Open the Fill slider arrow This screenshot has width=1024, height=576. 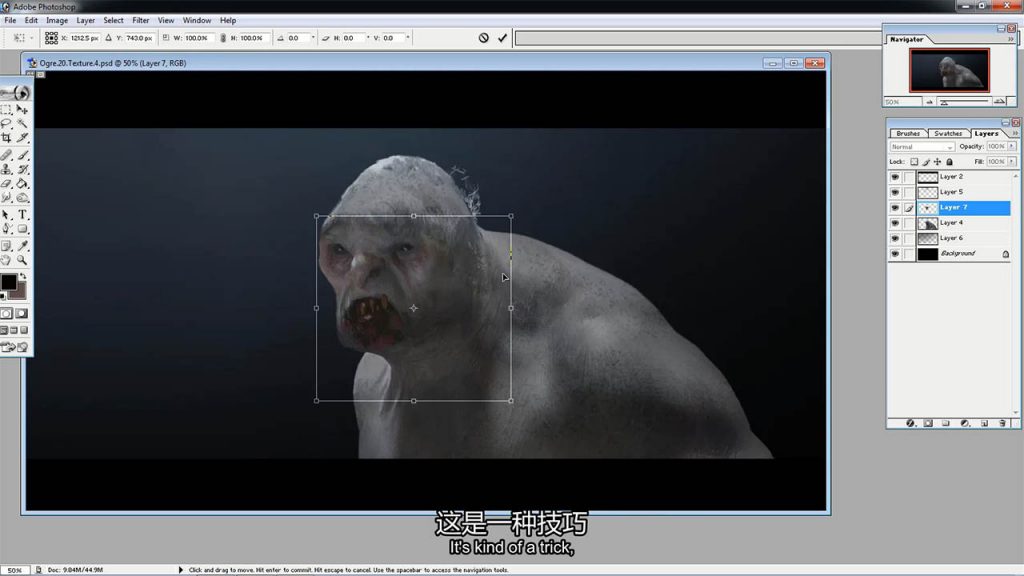1012,162
